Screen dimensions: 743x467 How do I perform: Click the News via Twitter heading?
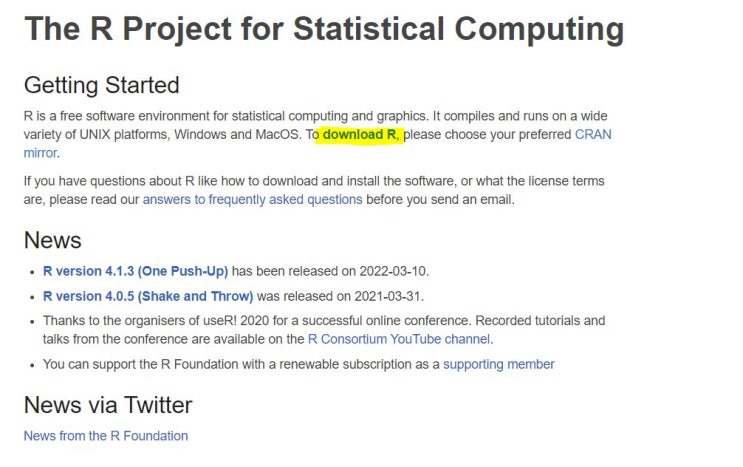tap(108, 405)
